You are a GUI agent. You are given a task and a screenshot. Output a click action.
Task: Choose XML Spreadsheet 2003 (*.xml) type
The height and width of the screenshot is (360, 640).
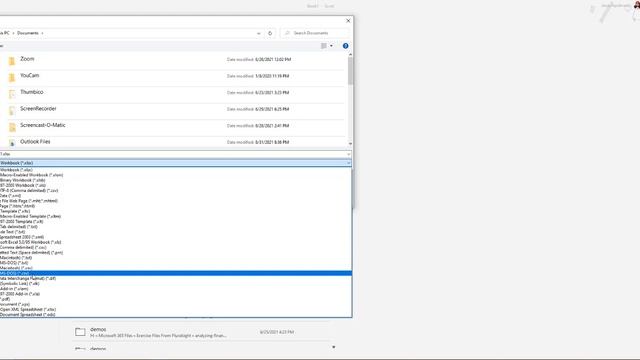pos(176,237)
